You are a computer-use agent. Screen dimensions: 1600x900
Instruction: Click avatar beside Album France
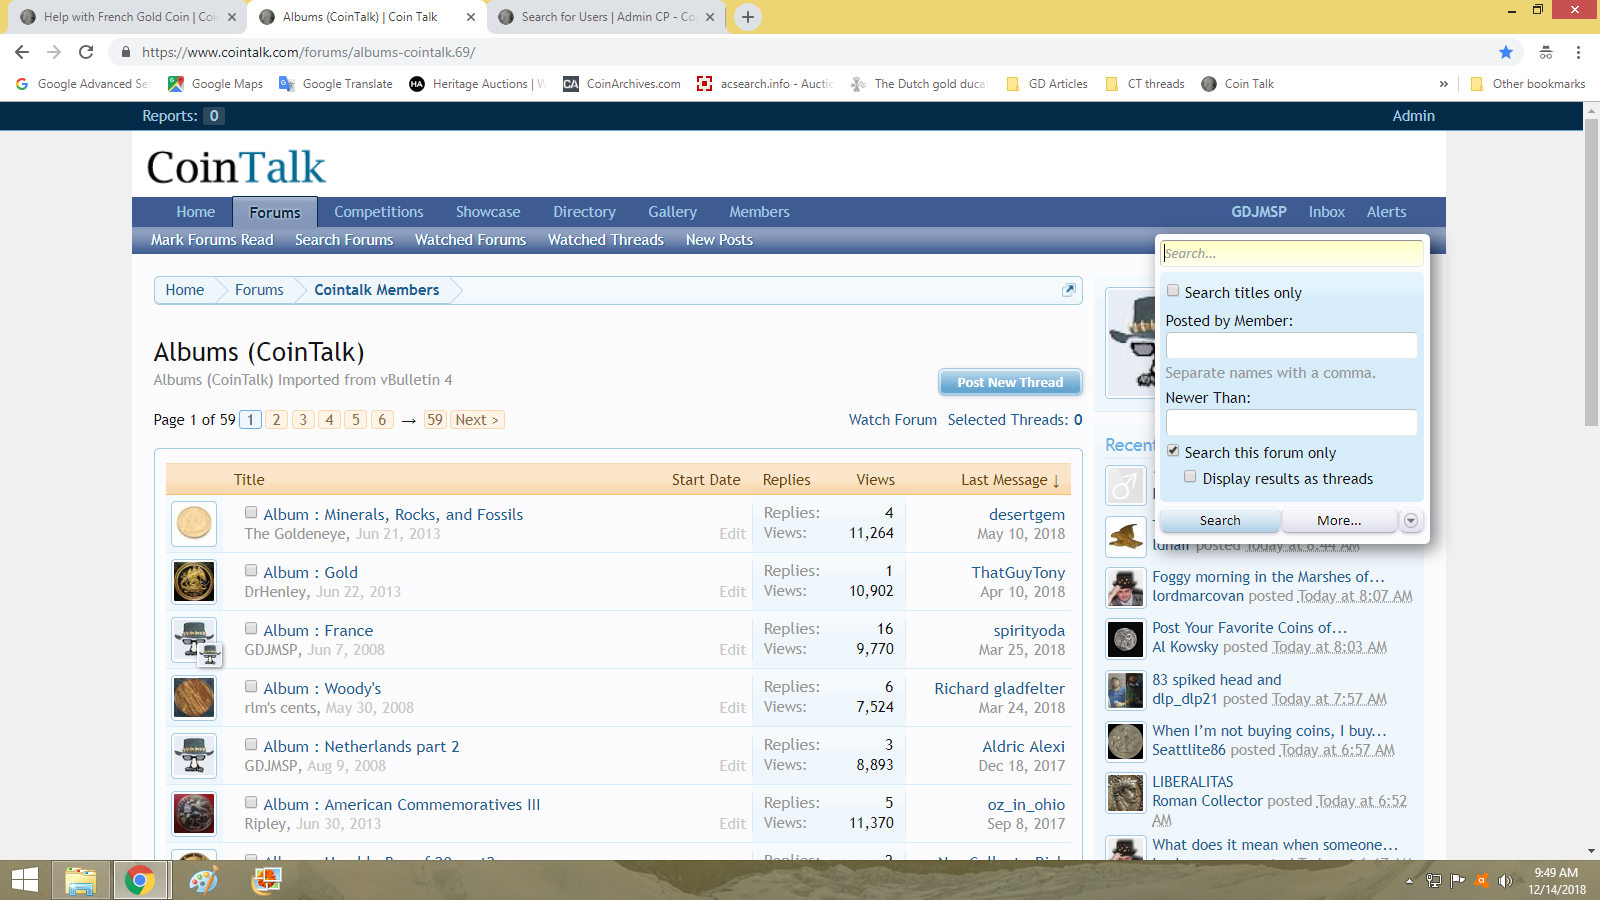194,639
